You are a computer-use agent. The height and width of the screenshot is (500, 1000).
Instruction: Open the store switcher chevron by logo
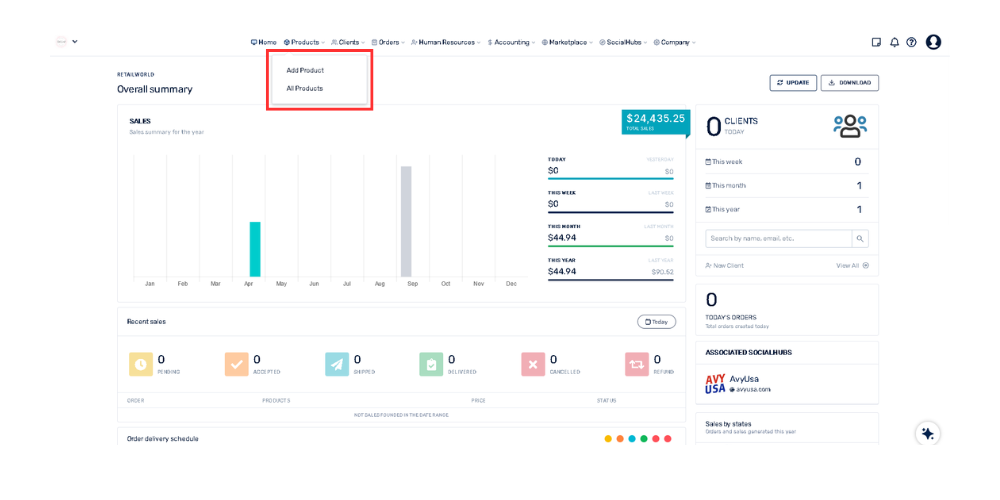click(75, 42)
